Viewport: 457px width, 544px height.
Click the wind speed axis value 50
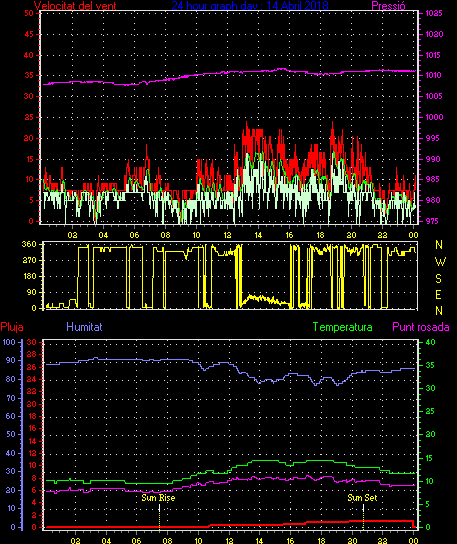[29, 14]
